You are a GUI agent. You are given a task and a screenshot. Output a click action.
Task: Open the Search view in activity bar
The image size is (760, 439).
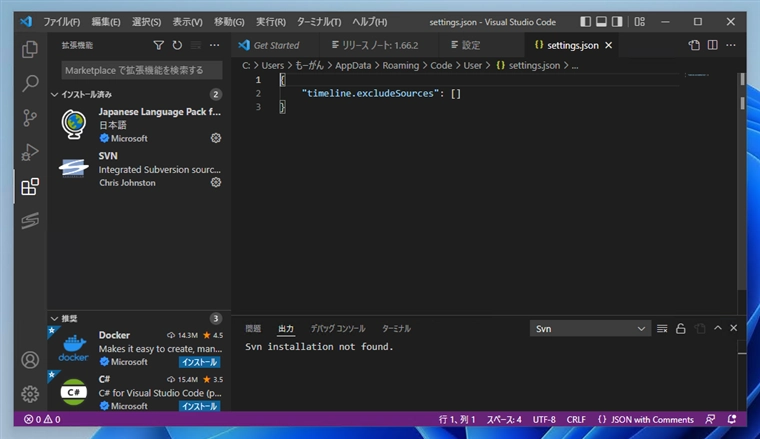point(30,83)
